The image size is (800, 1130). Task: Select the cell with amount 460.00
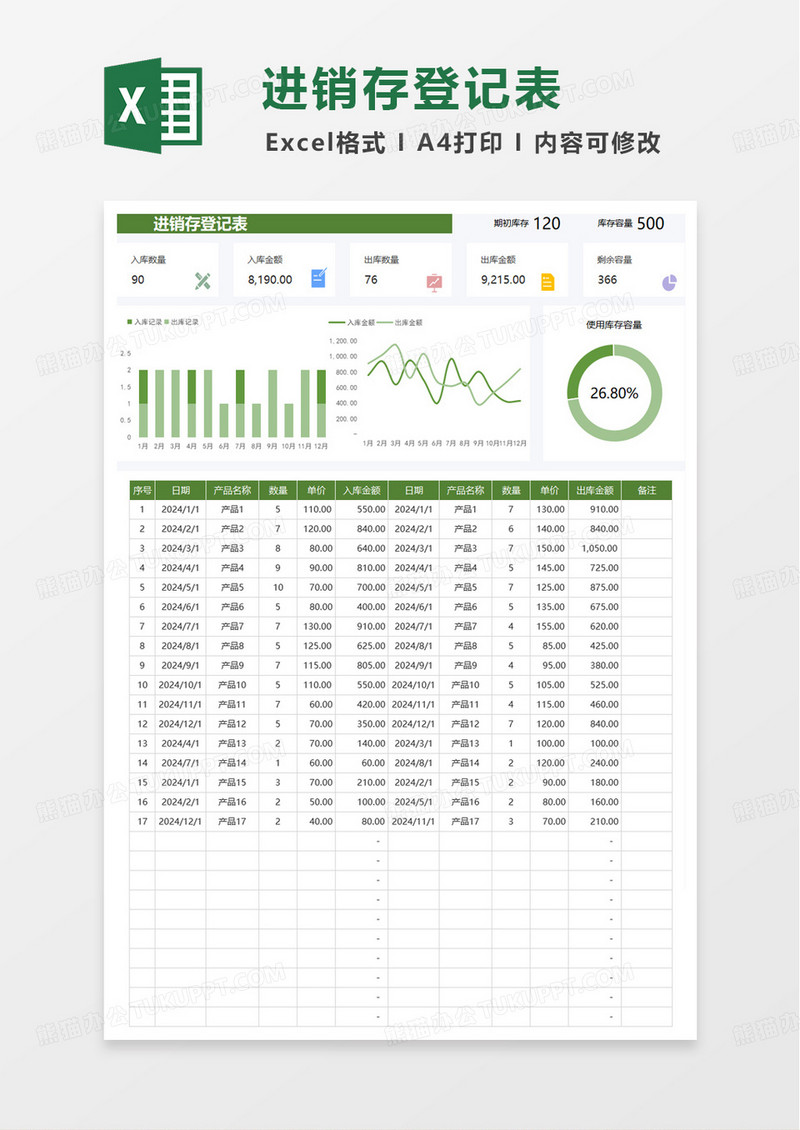coord(595,704)
